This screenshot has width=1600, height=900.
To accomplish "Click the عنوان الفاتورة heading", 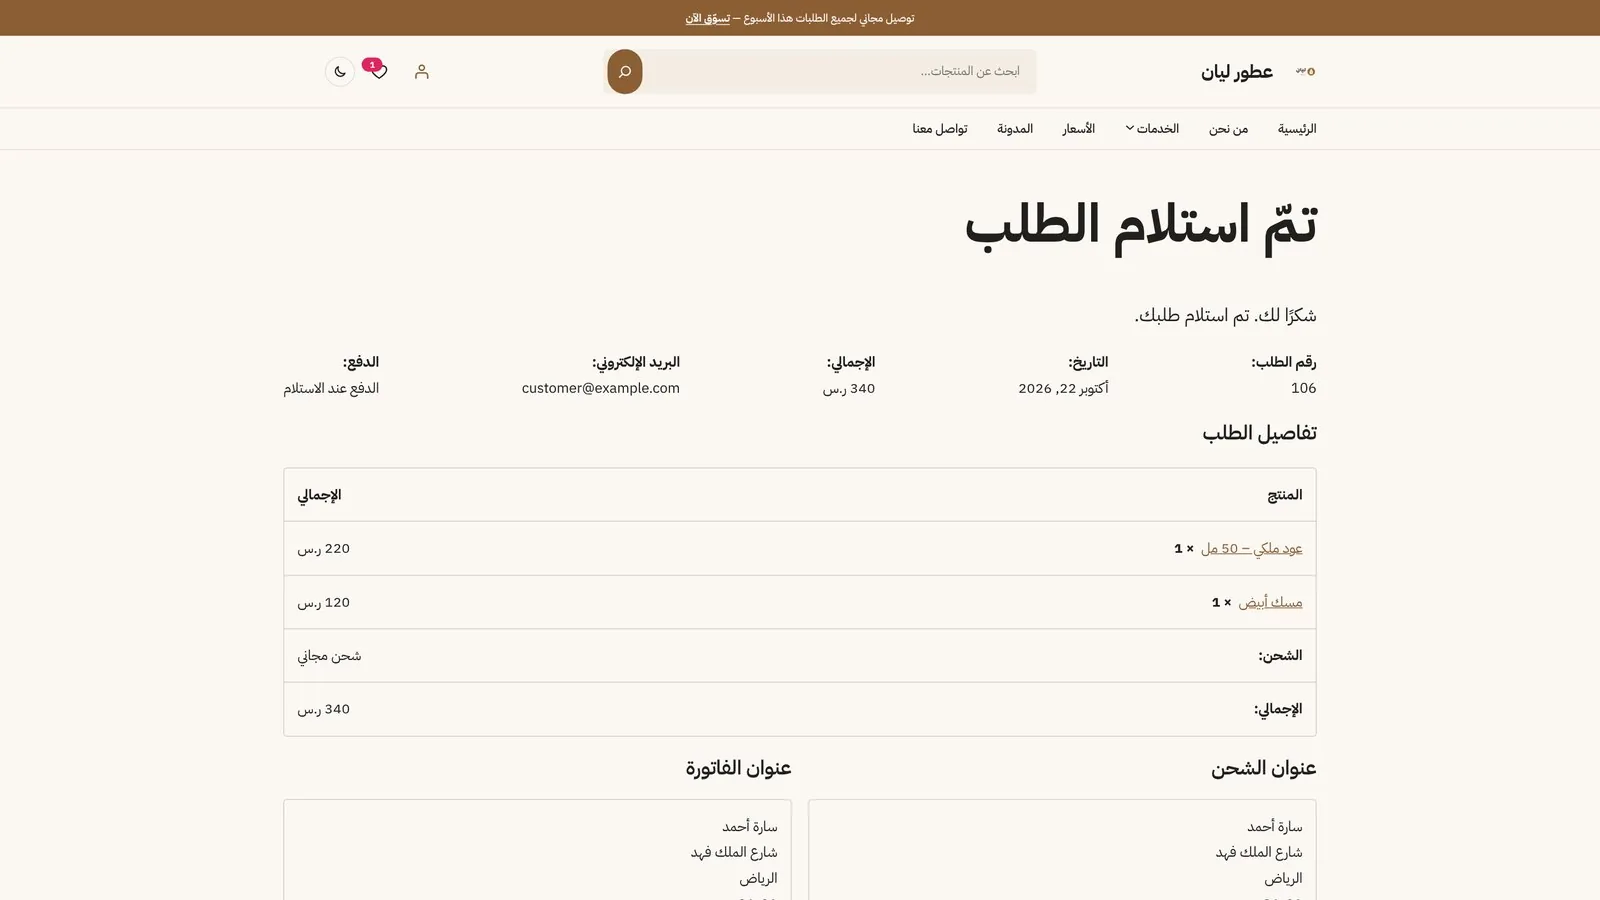I will pyautogui.click(x=738, y=768).
